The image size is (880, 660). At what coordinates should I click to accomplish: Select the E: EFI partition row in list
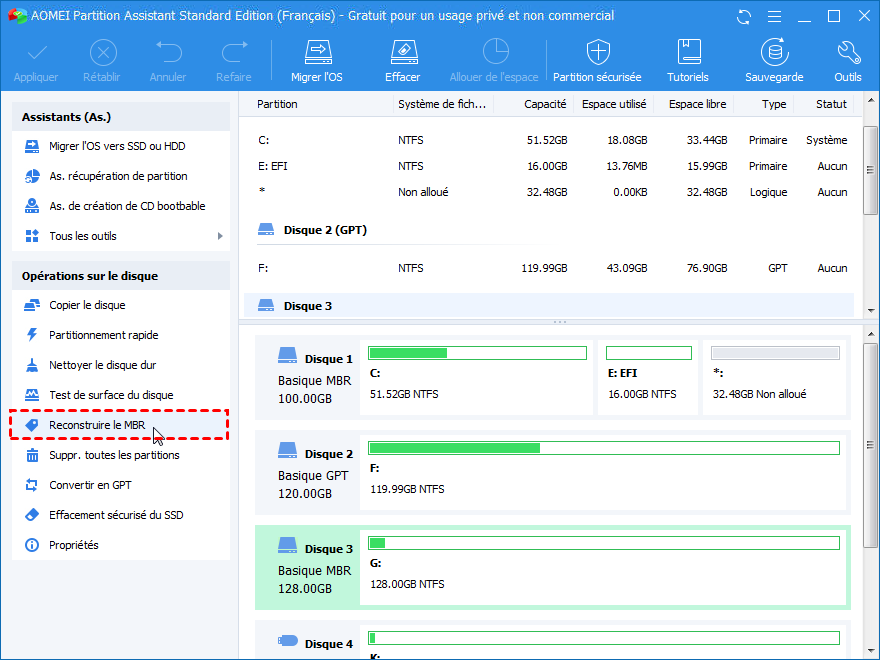549,167
